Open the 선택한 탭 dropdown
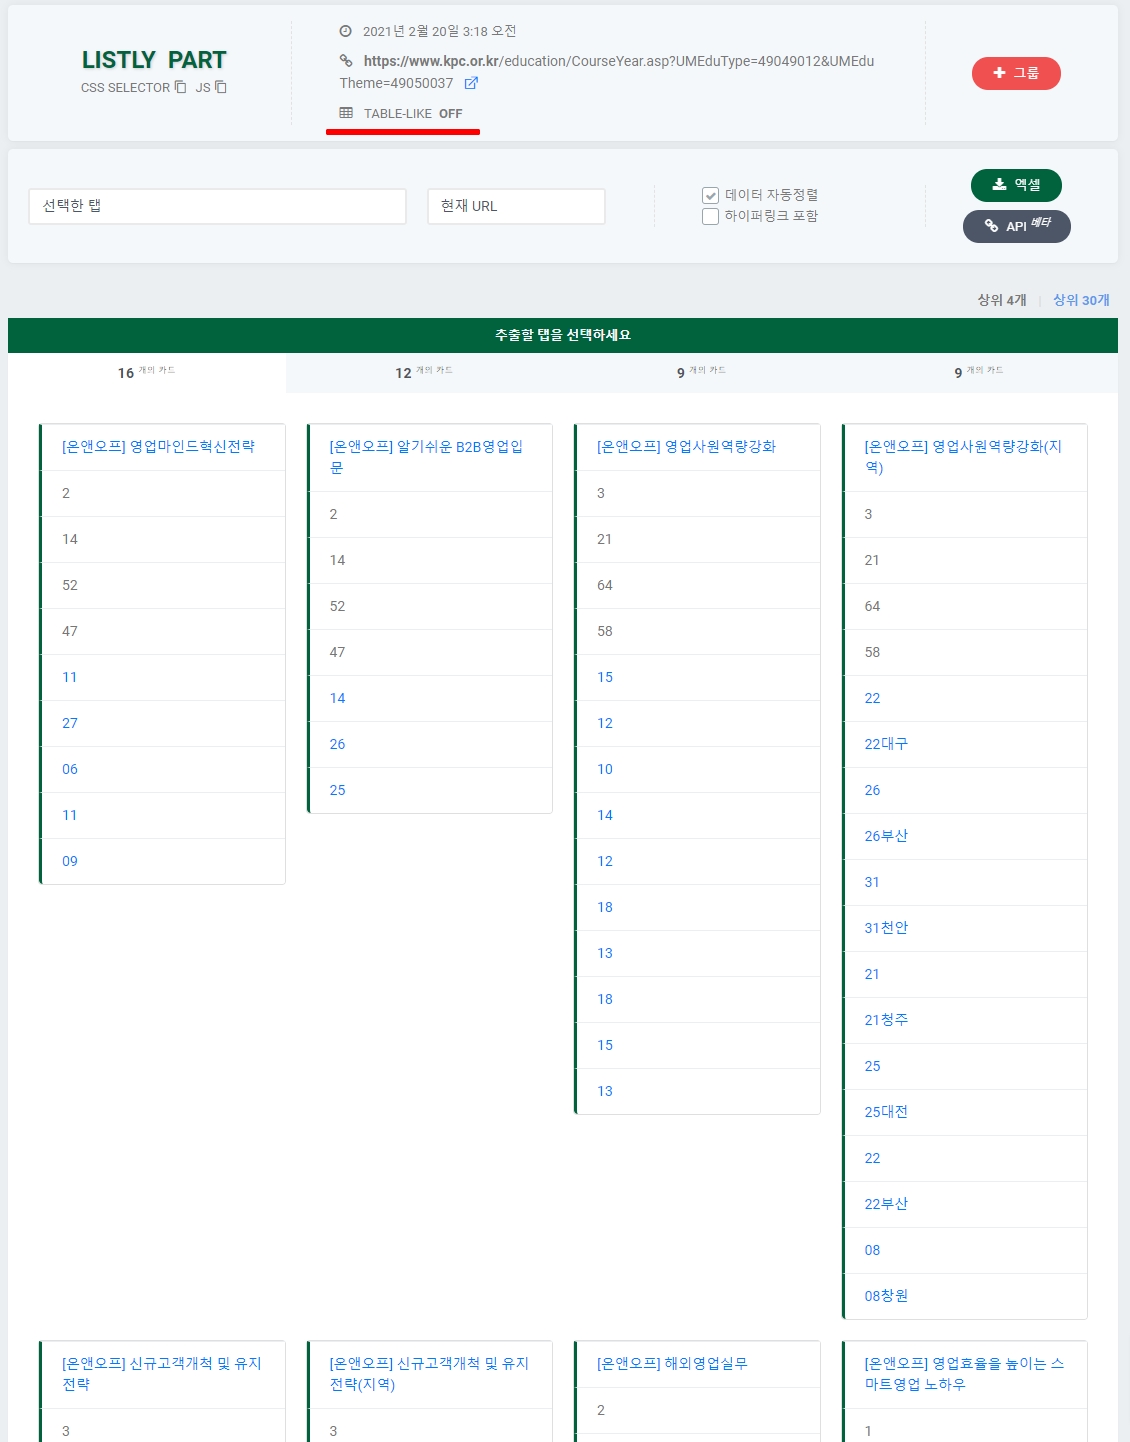This screenshot has height=1442, width=1130. tap(217, 206)
